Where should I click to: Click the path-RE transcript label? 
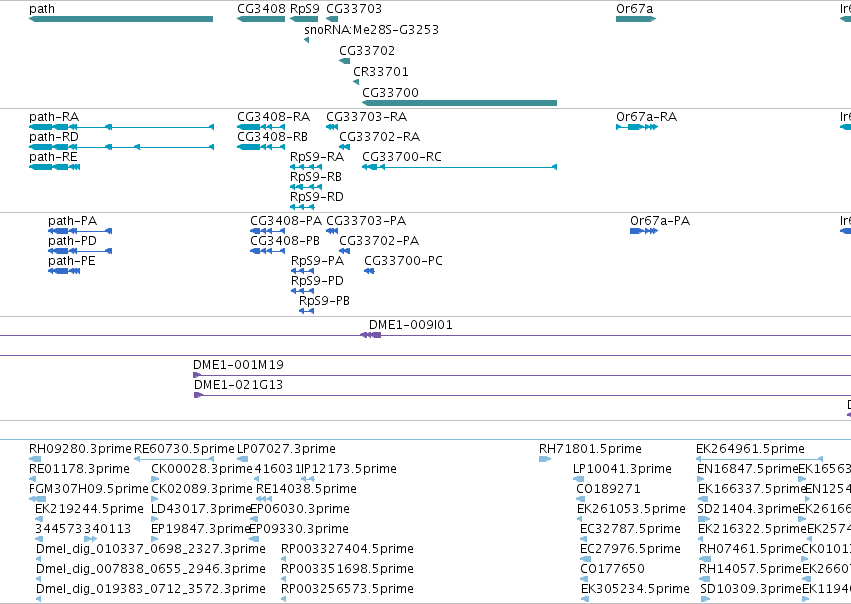(x=53, y=157)
